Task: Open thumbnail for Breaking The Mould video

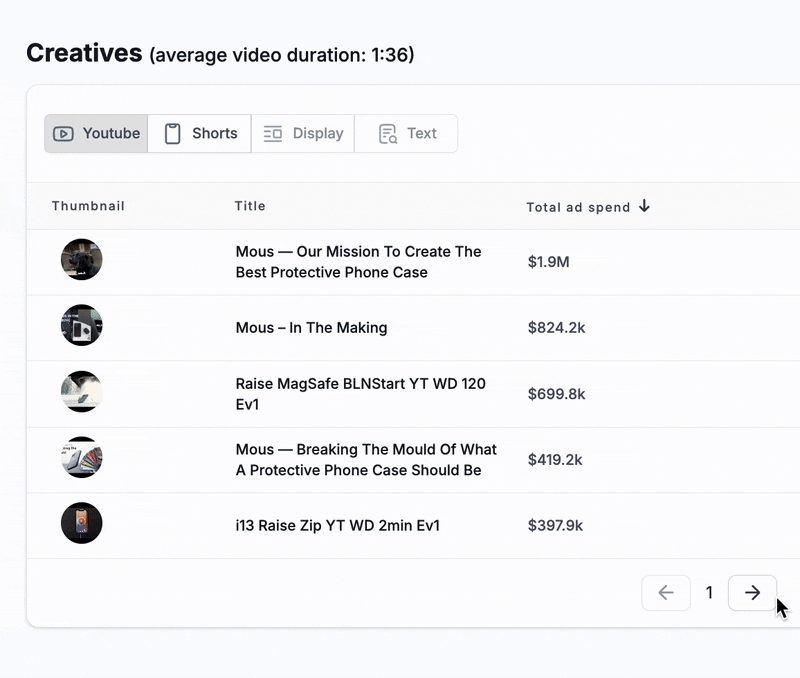Action: point(82,457)
